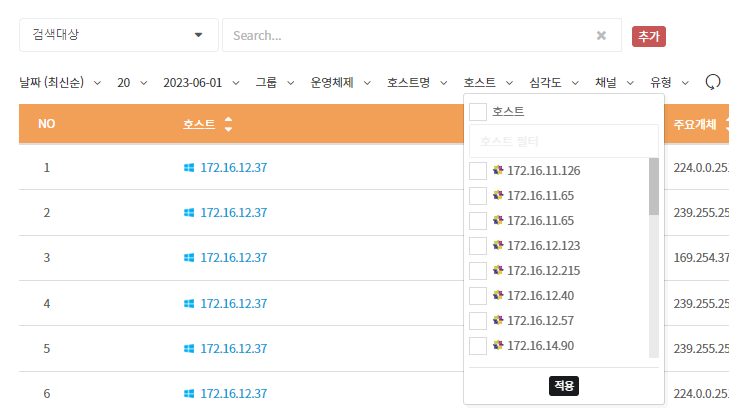Click the 호스트 필터 input field
The height and width of the screenshot is (412, 729).
564,141
